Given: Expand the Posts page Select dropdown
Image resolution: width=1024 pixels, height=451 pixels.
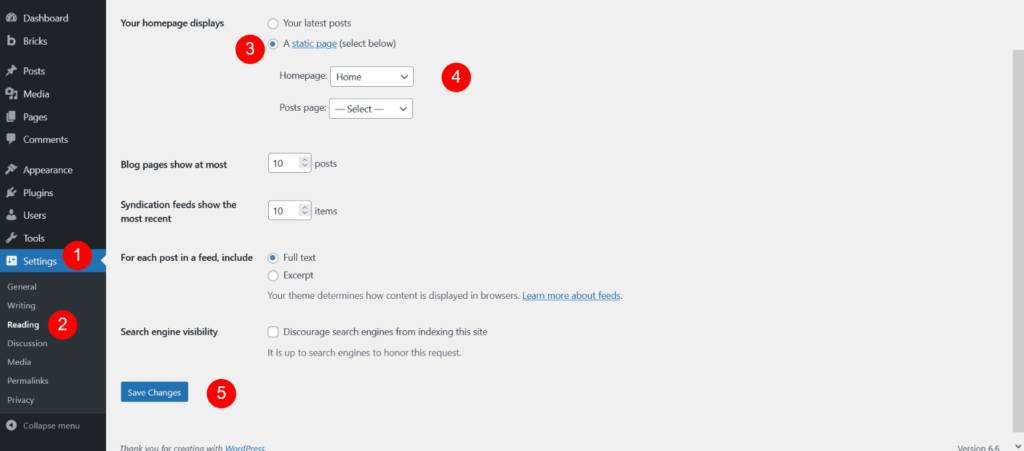Looking at the screenshot, I should tap(371, 108).
